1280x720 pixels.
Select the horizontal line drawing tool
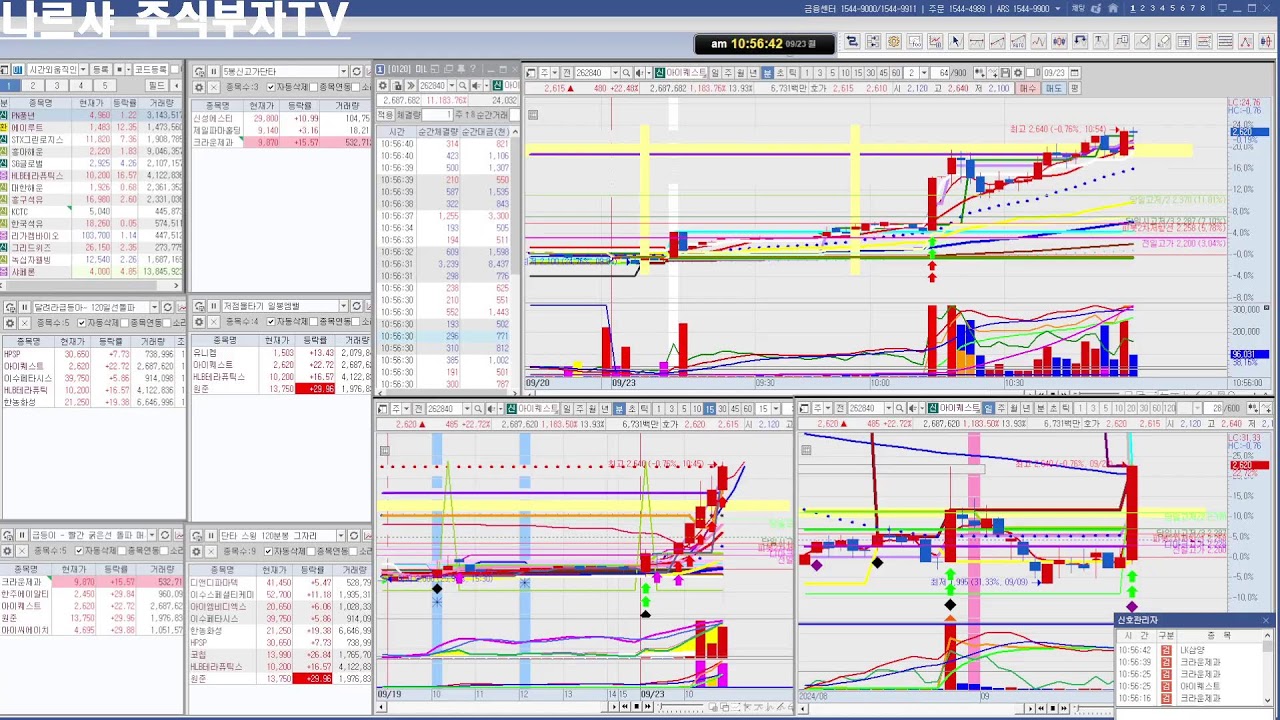click(976, 41)
